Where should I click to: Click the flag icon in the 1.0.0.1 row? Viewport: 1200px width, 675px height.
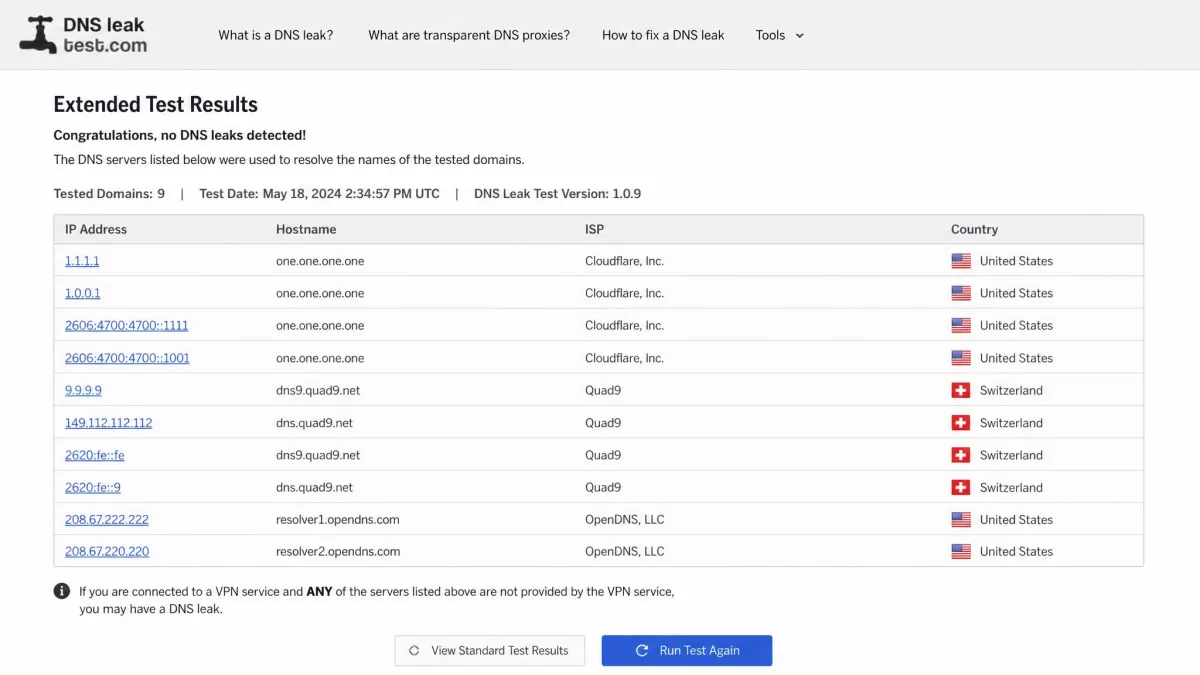coord(961,293)
